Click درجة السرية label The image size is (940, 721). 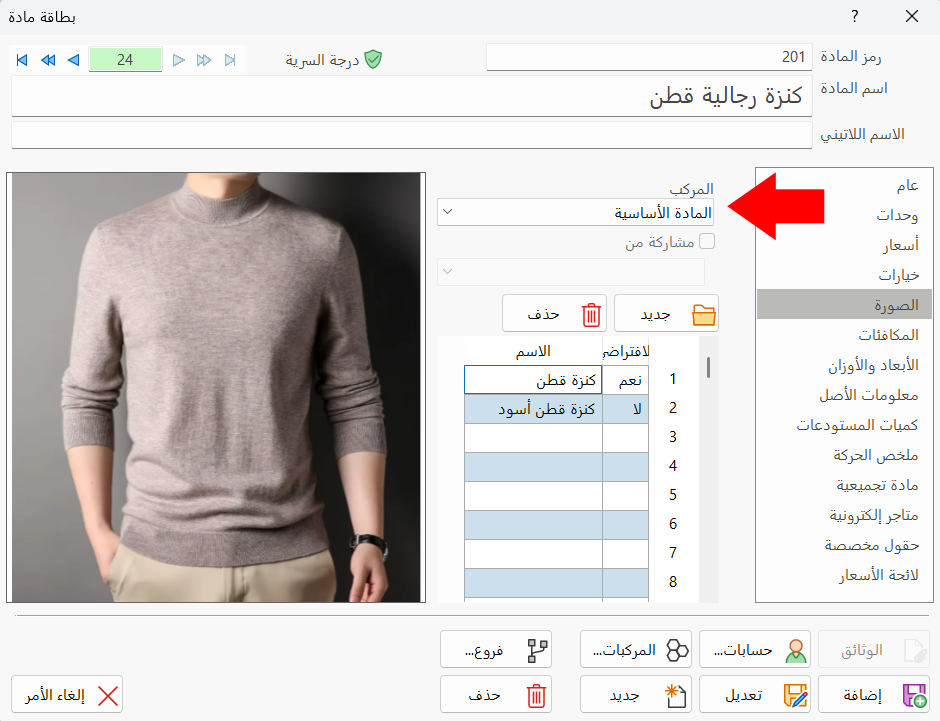pyautogui.click(x=322, y=60)
